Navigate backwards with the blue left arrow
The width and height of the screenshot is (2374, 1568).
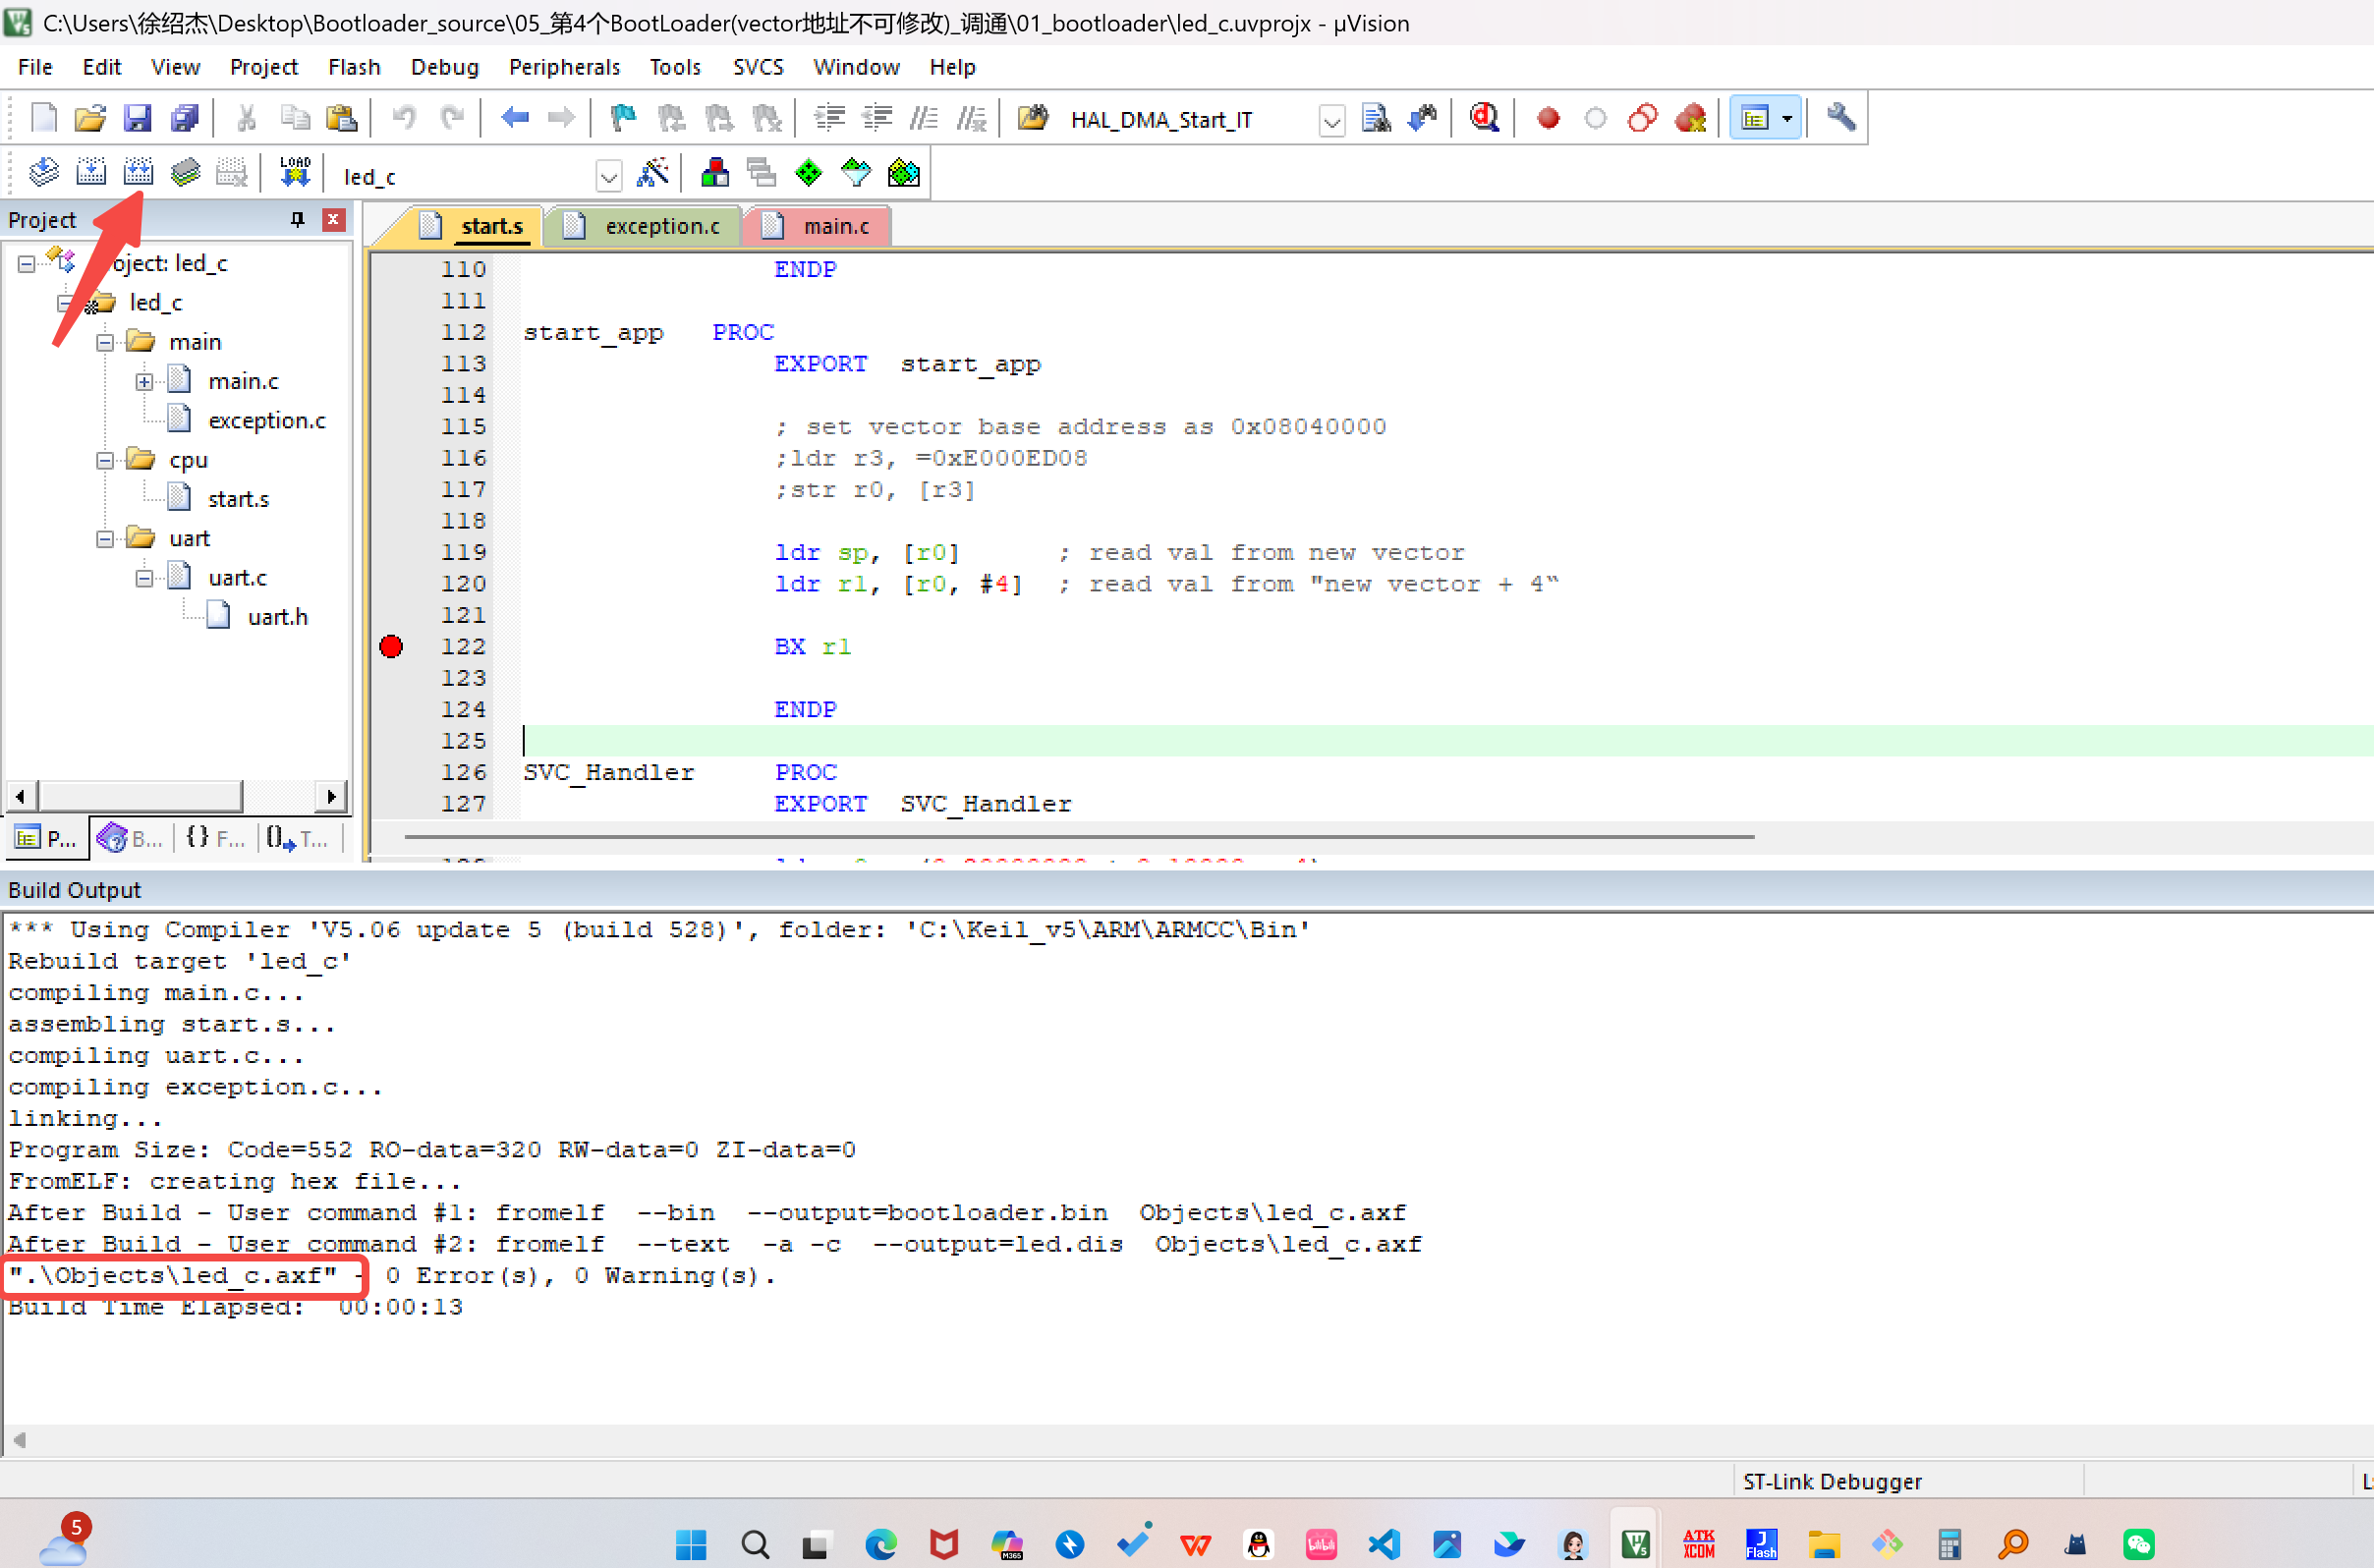click(514, 118)
